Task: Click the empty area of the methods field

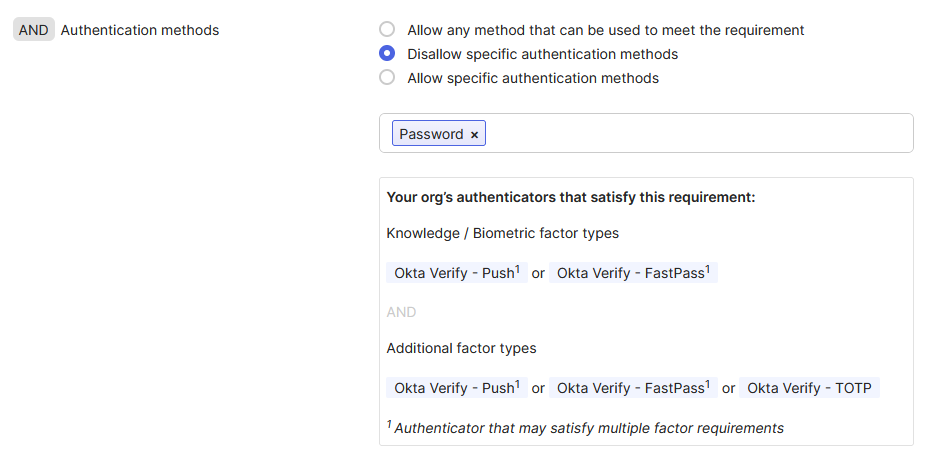Action: coord(700,134)
